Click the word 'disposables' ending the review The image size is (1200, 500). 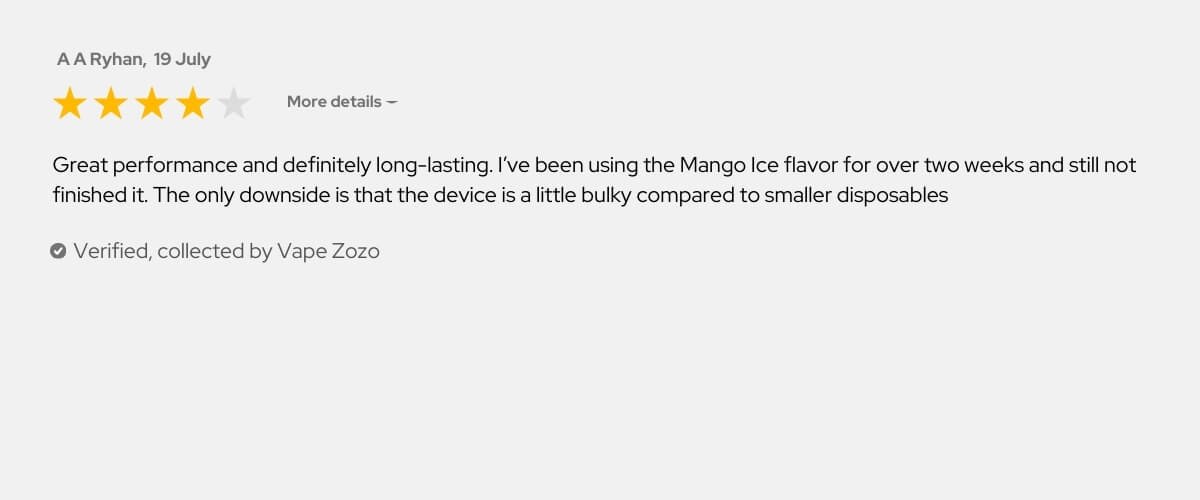pos(888,195)
